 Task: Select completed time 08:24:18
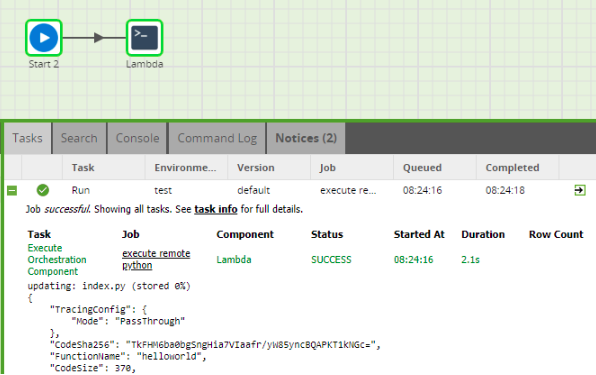click(505, 190)
